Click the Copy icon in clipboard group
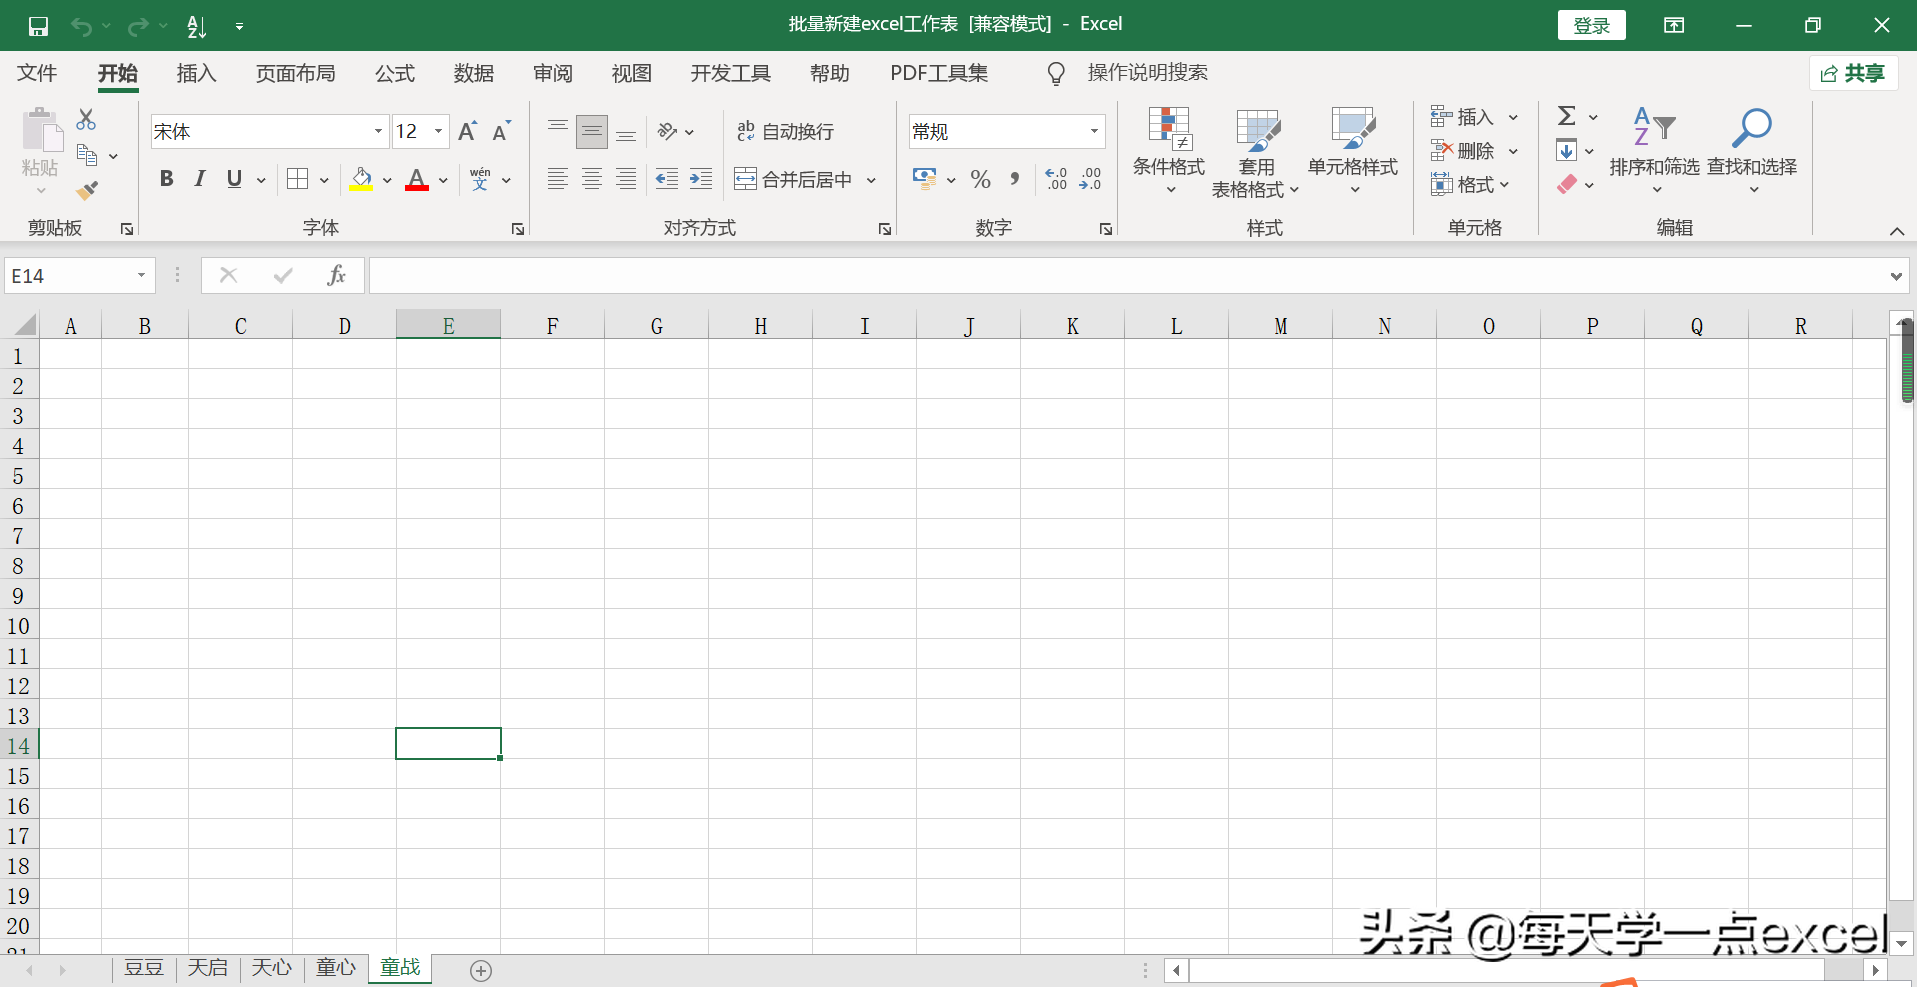1917x987 pixels. 87,155
